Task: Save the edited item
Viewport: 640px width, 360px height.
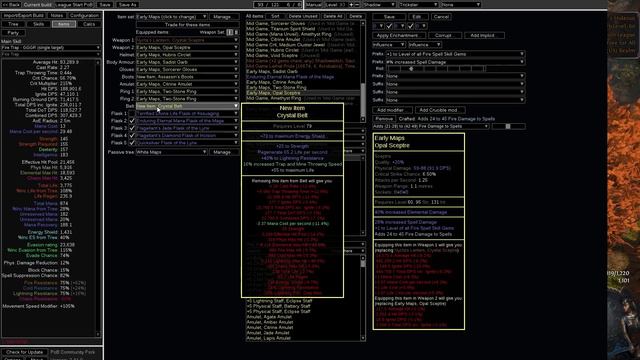Action: (389, 17)
